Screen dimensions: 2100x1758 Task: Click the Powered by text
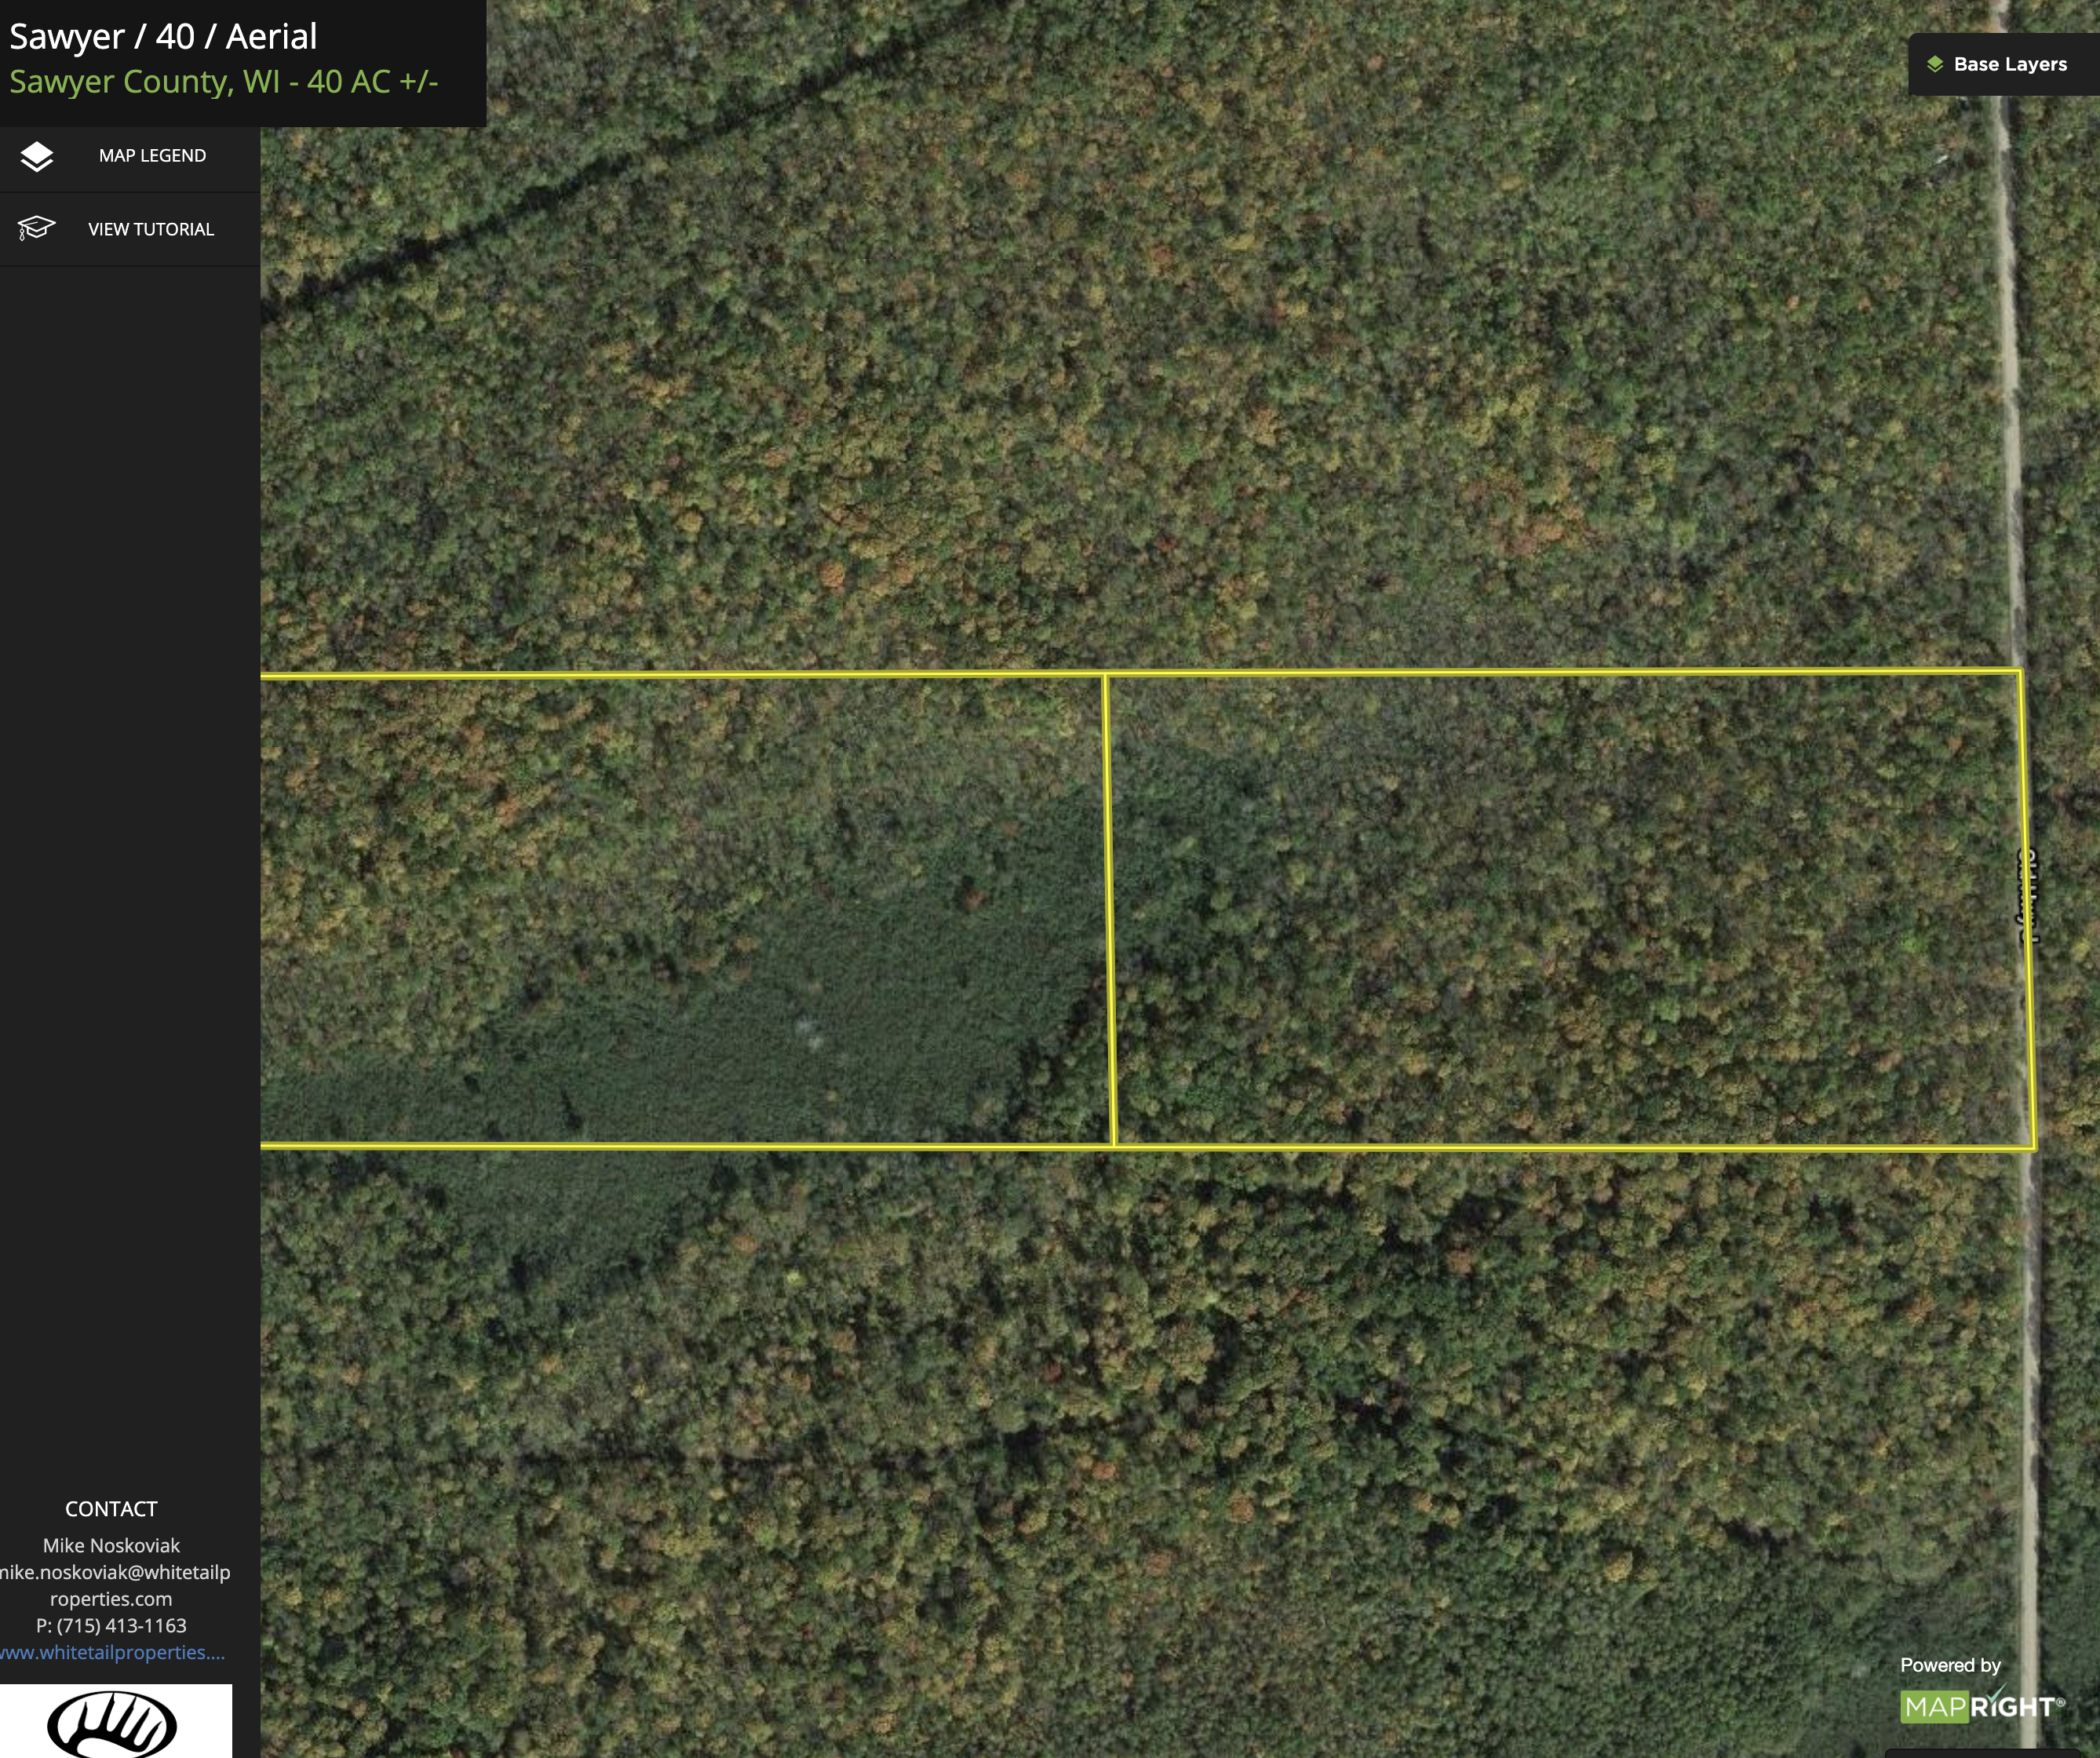point(1950,1665)
